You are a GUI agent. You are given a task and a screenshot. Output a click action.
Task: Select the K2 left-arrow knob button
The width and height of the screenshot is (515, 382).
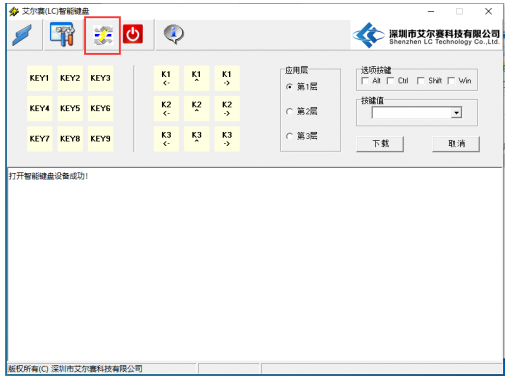pos(166,108)
